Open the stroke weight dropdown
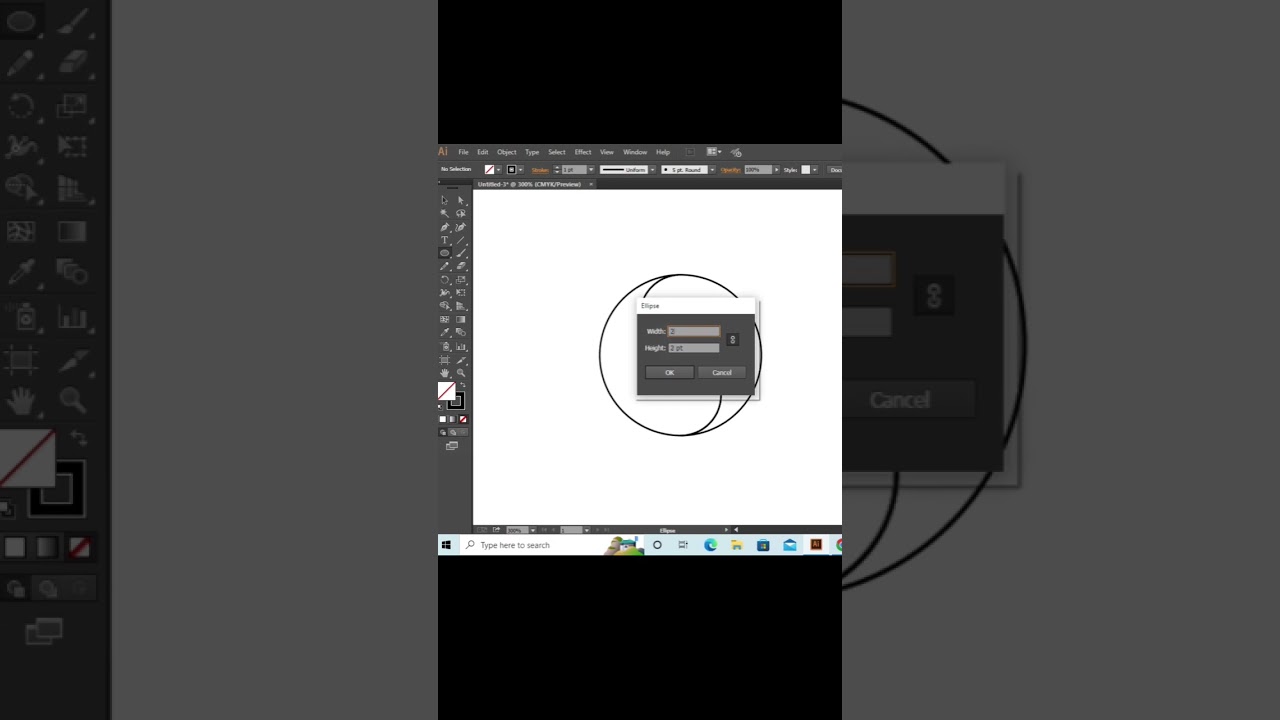 (x=591, y=170)
